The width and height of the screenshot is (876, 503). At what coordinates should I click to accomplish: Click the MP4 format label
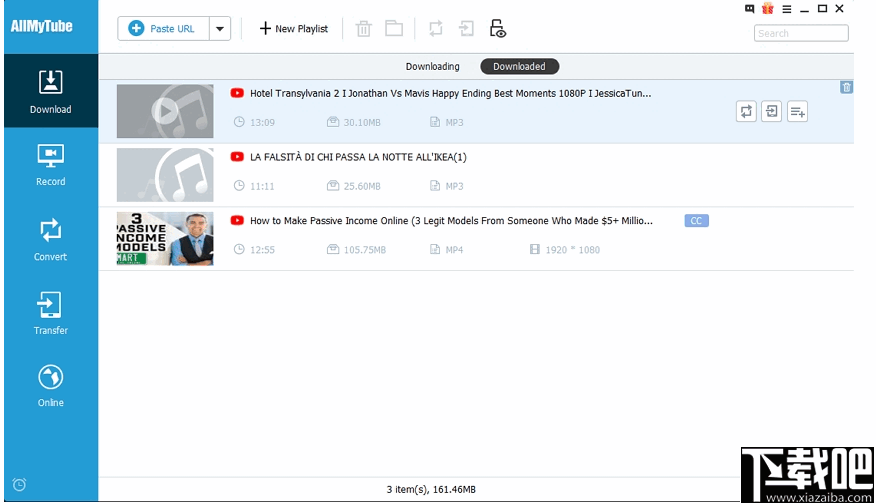click(454, 250)
